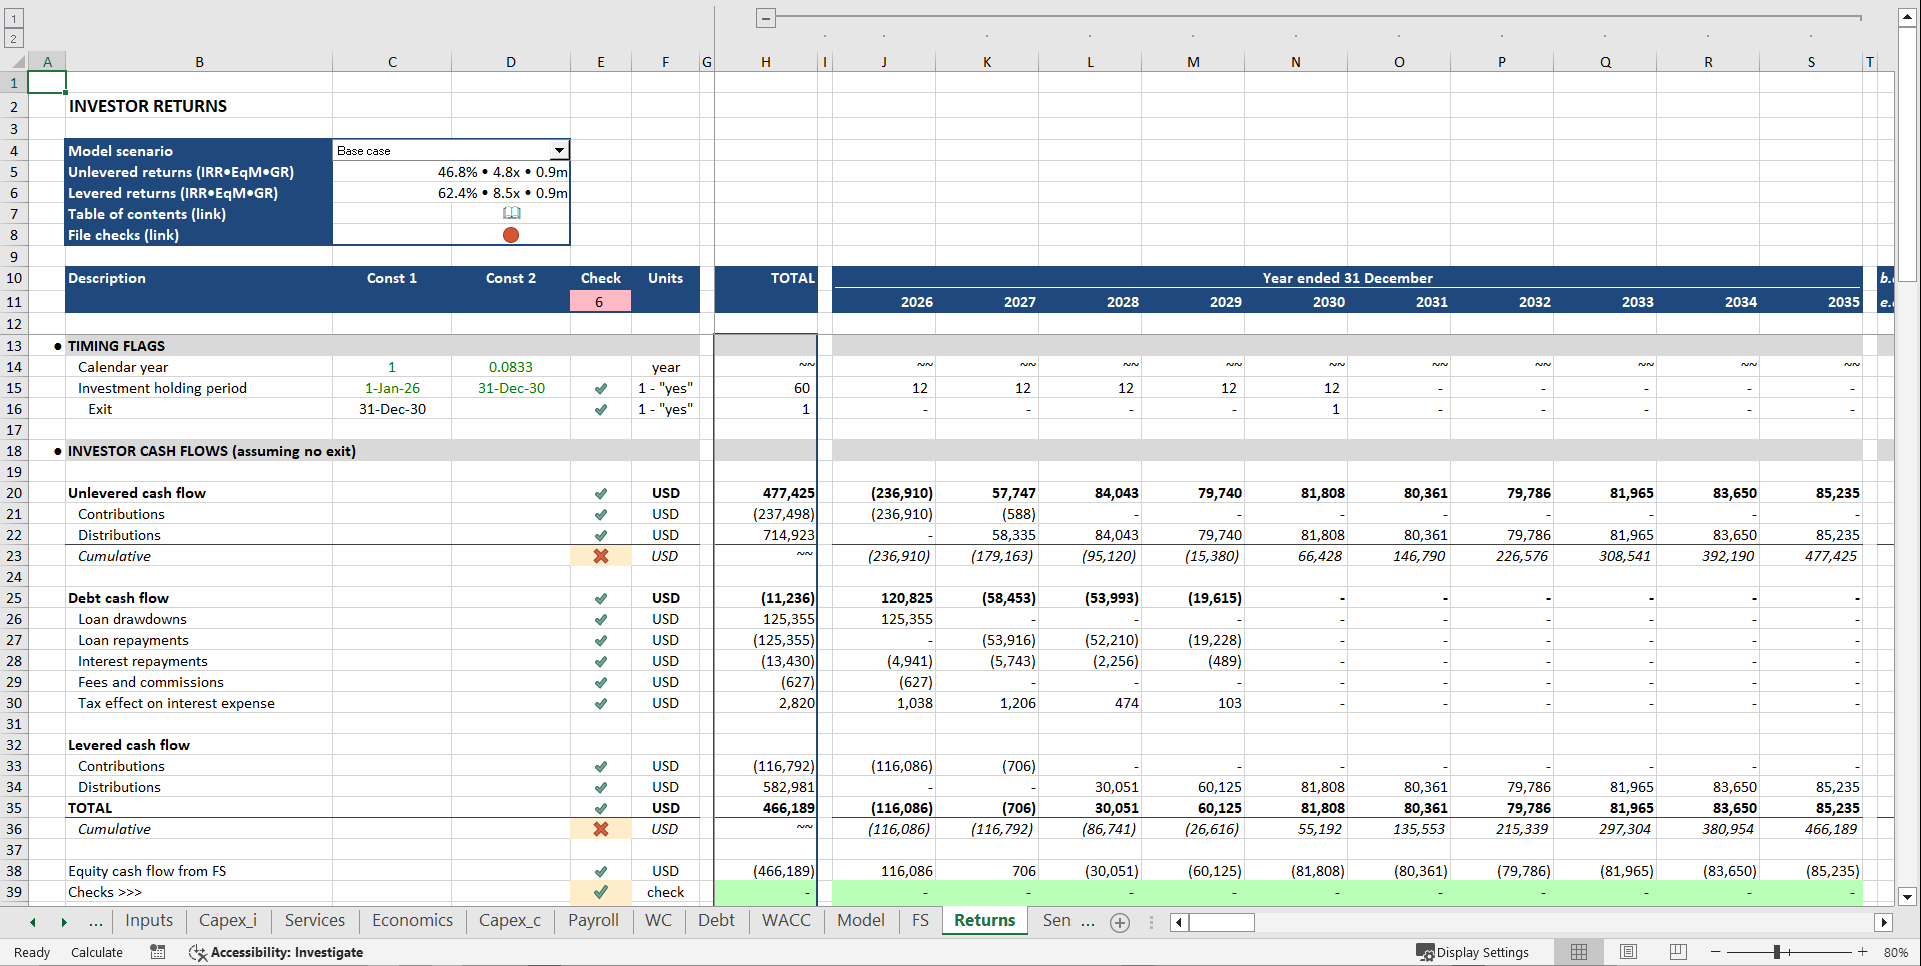This screenshot has width=1921, height=966.
Task: Select the Page Layout view icon
Action: pyautogui.click(x=1628, y=952)
